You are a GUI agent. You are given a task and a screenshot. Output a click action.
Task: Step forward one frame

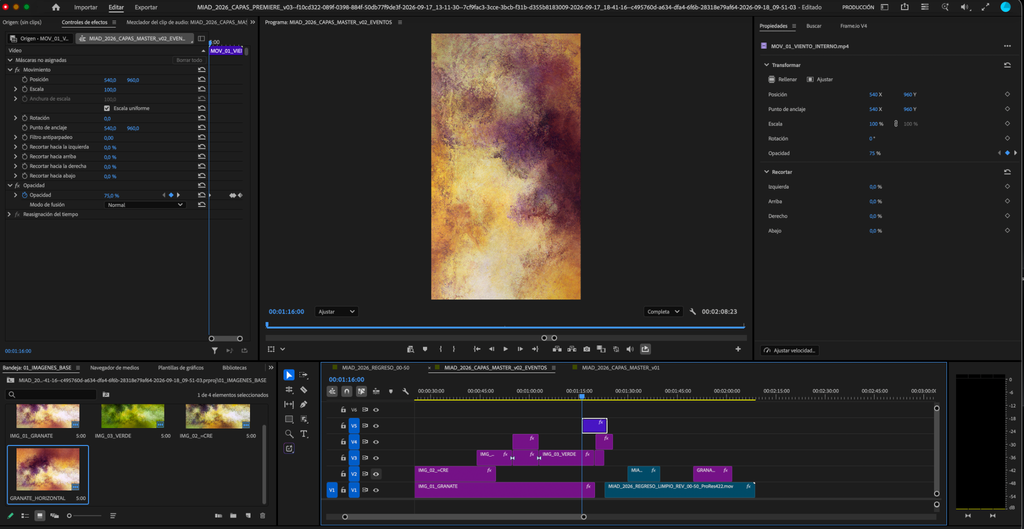point(520,349)
